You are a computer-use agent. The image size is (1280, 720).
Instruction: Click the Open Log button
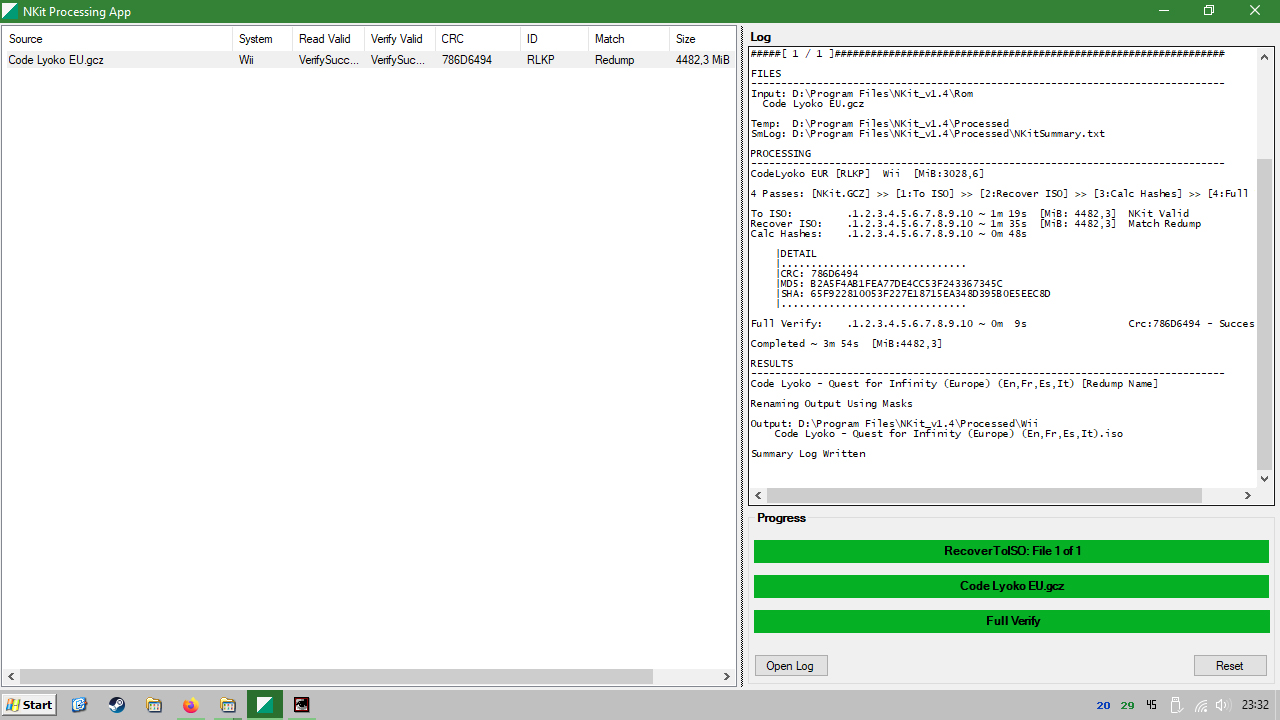(x=791, y=666)
